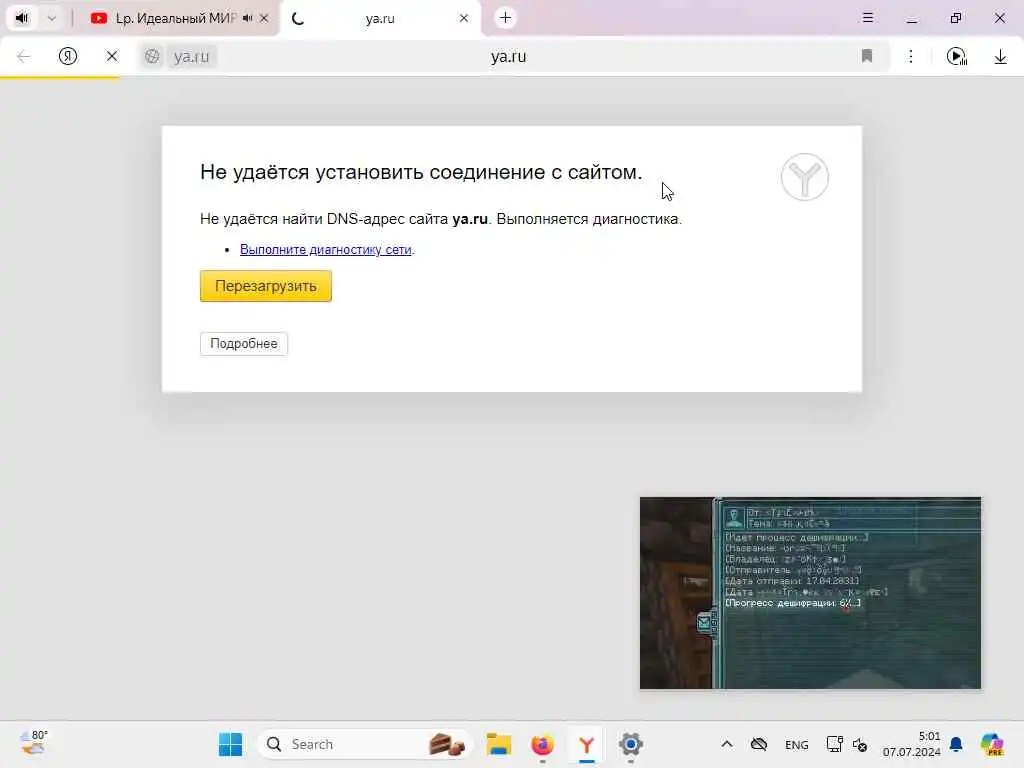Open the weather widget showing 80°
This screenshot has height=768, width=1024.
[x=33, y=744]
